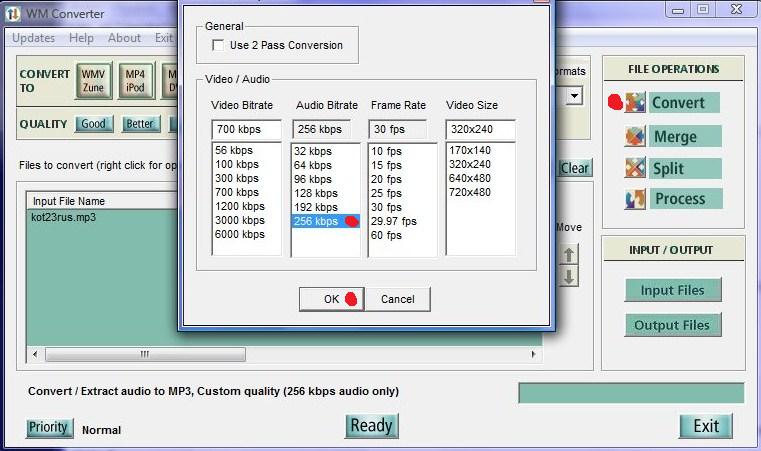The width and height of the screenshot is (761, 451).
Task: Click the Merge files icon
Action: click(x=636, y=136)
